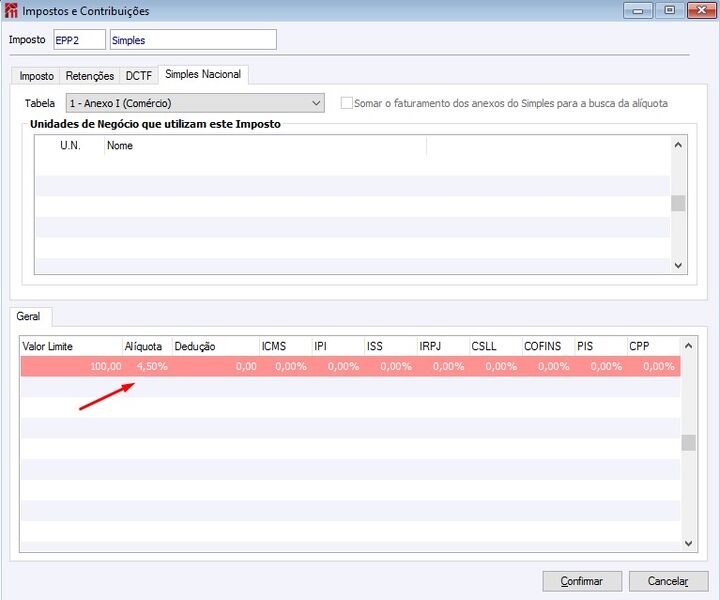
Task: Click the CSLL column header
Action: 495,346
